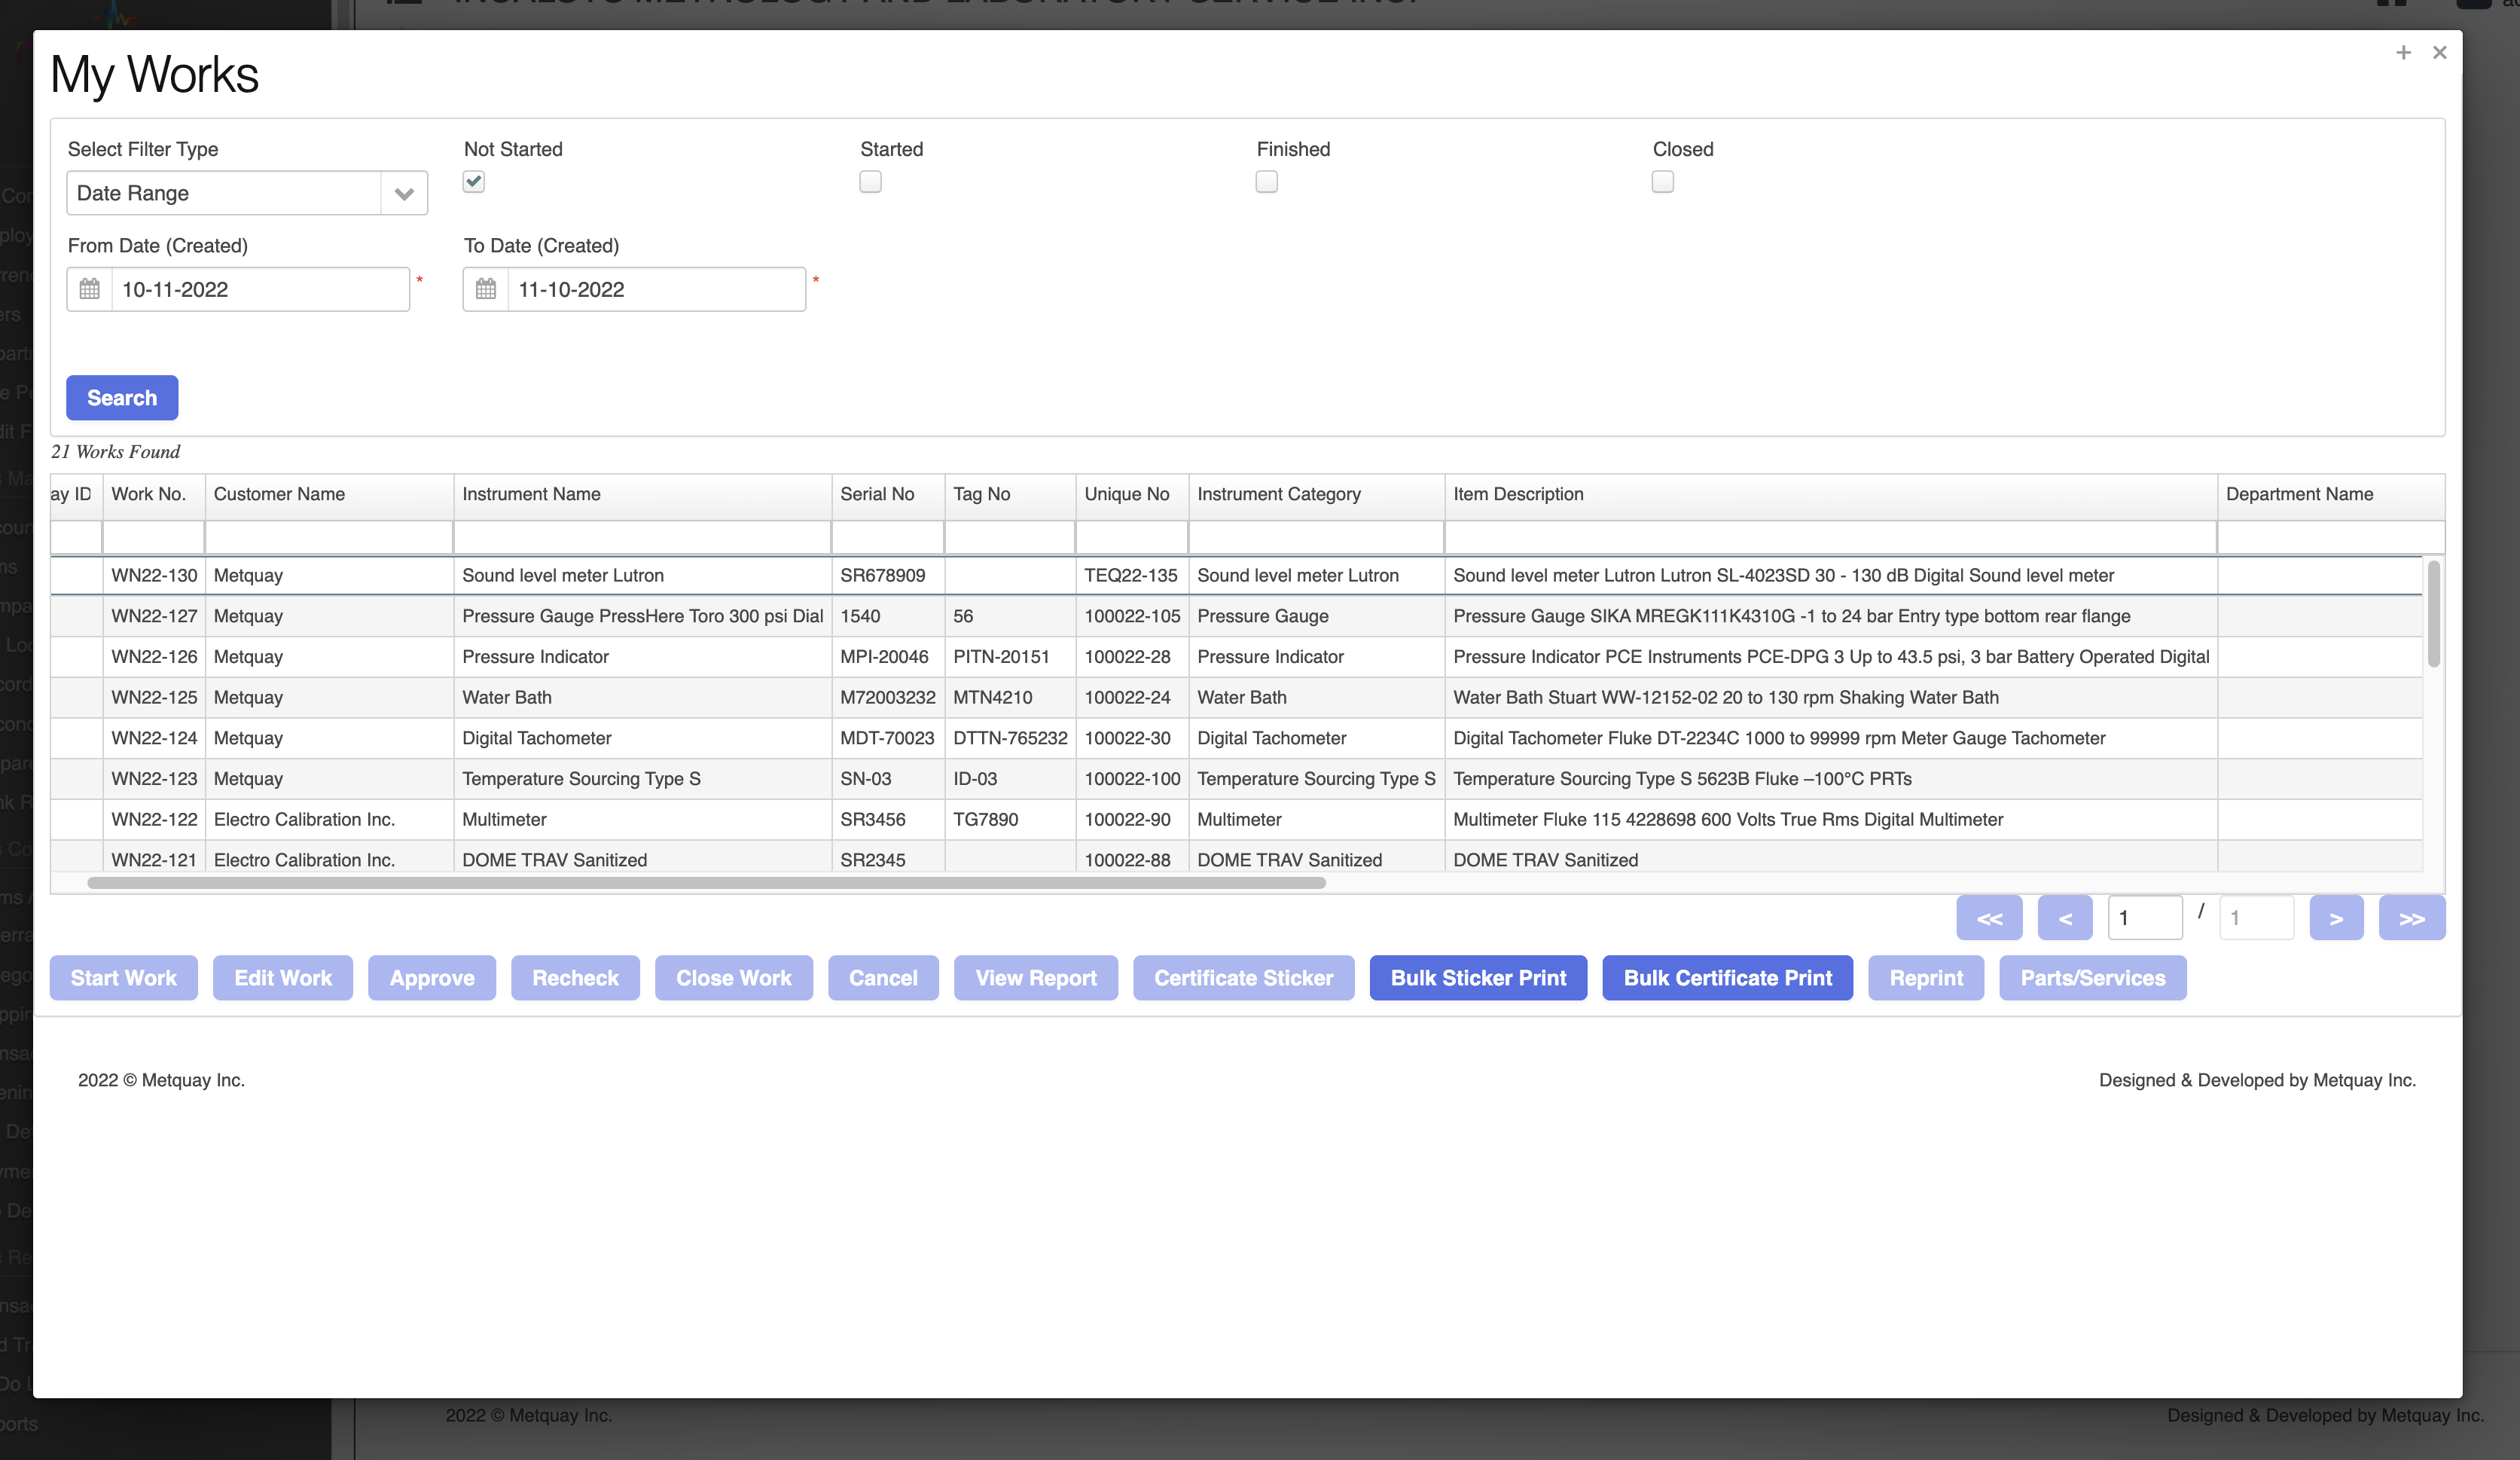Click the Bulk Sticker Print button
The height and width of the screenshot is (1460, 2520).
click(1478, 978)
